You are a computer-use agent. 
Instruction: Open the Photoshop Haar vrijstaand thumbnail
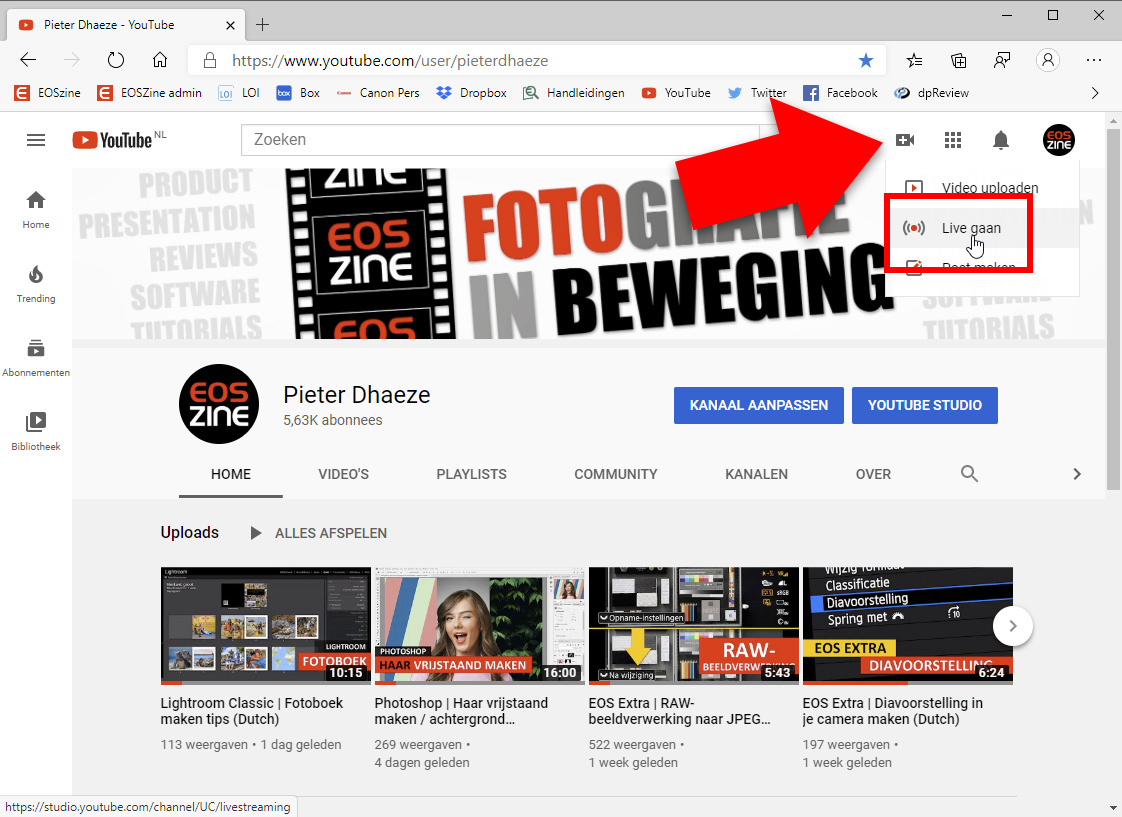pos(479,625)
